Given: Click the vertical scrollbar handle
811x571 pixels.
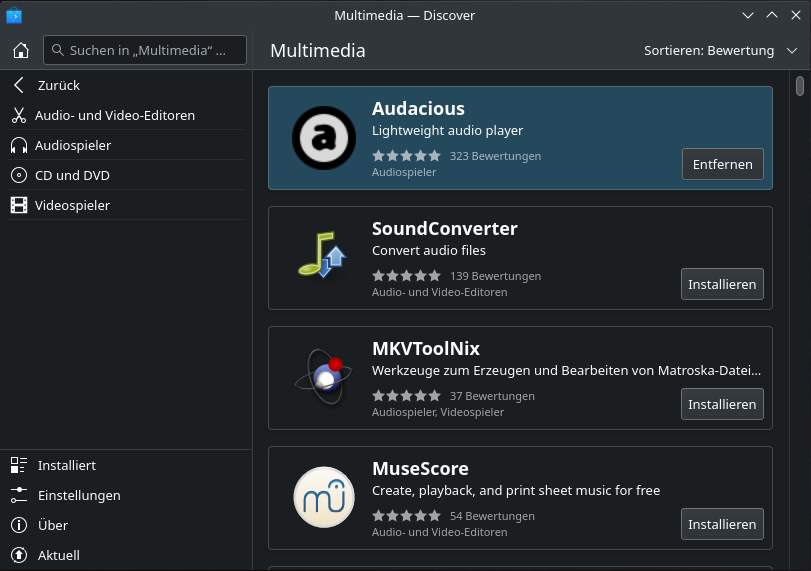Looking at the screenshot, I should pos(800,86).
